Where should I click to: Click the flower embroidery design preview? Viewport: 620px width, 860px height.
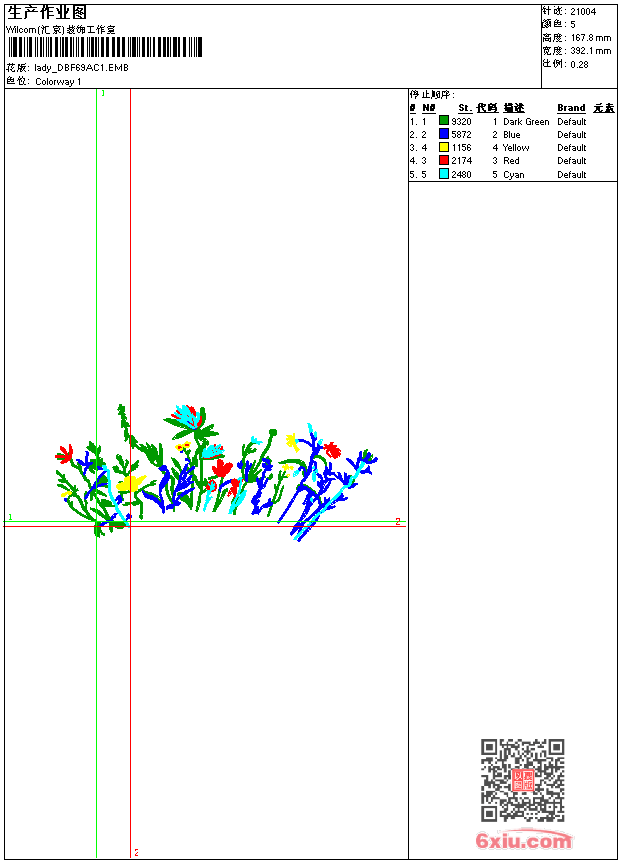[217, 473]
